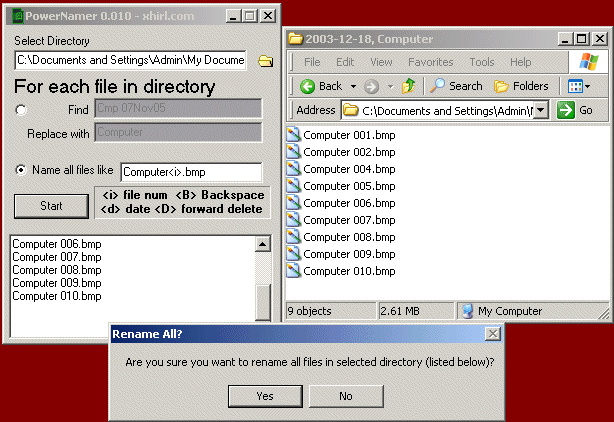Expand the Address bar dropdown
Image resolution: width=614 pixels, height=422 pixels.
point(541,110)
